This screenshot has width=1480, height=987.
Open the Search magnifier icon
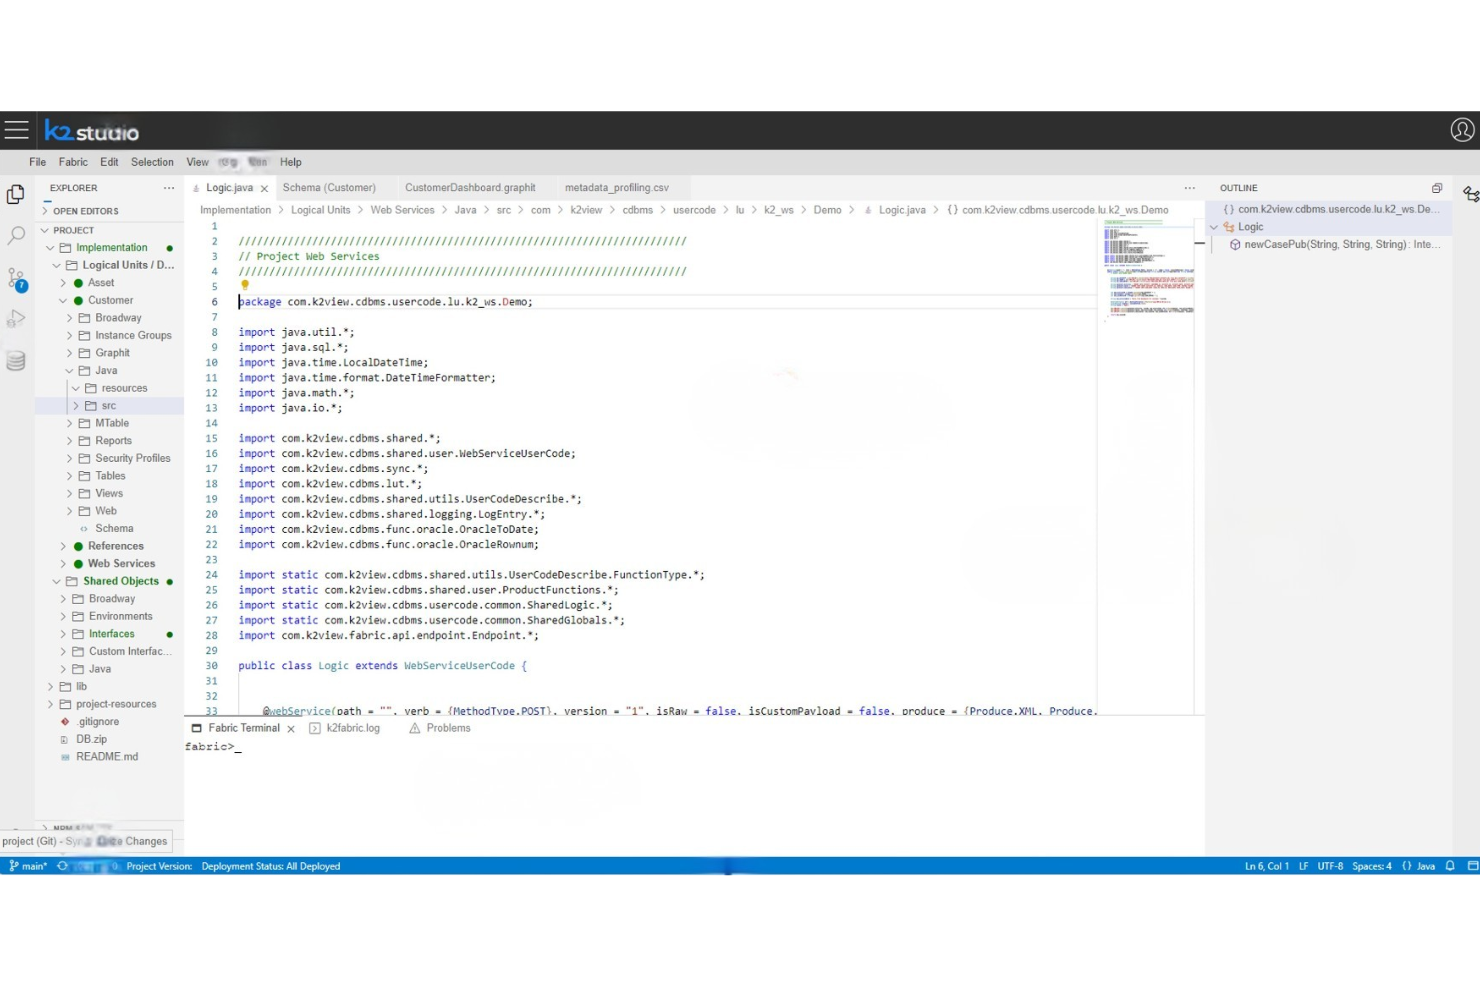point(16,236)
